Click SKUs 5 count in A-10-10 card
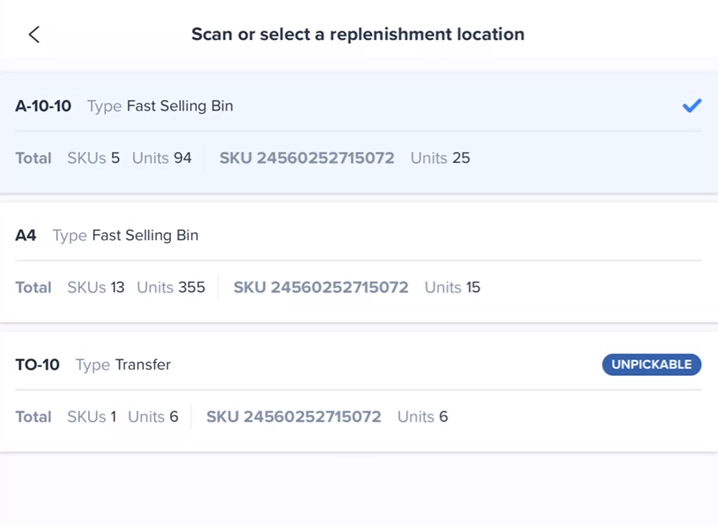The height and width of the screenshot is (525, 718). 93,158
